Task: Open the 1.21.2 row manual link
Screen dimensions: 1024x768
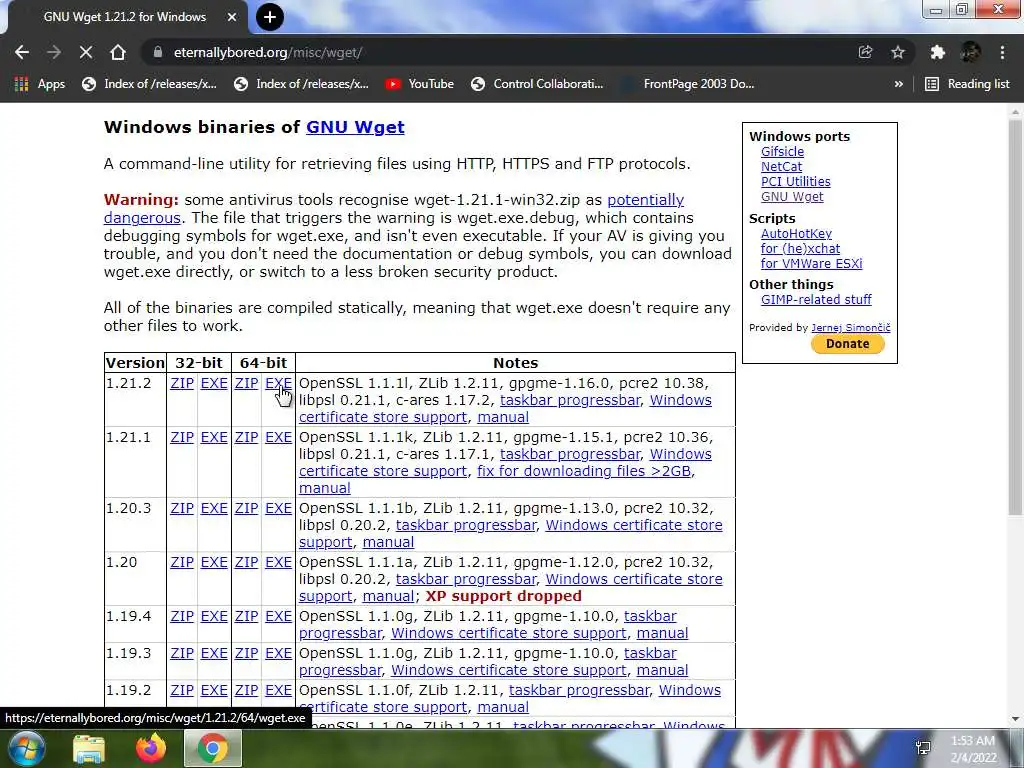Action: 503,417
